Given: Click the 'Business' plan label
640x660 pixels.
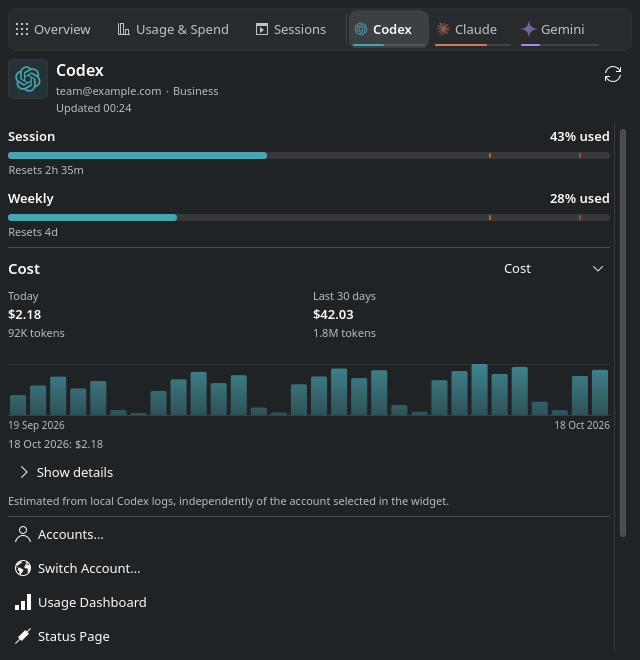Looking at the screenshot, I should click(195, 91).
